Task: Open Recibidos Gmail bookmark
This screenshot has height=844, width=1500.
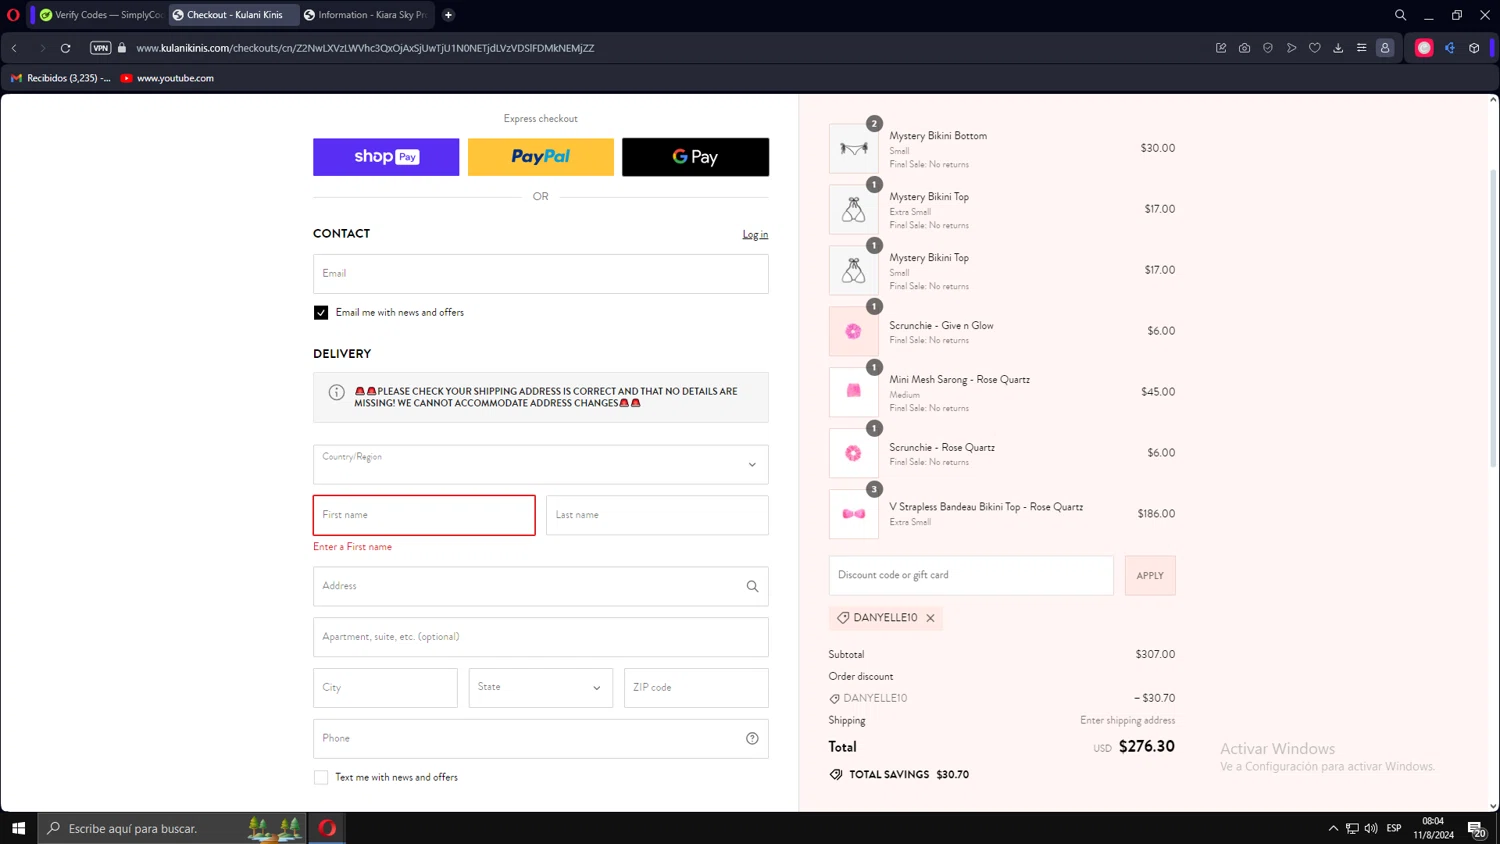Action: coord(60,78)
